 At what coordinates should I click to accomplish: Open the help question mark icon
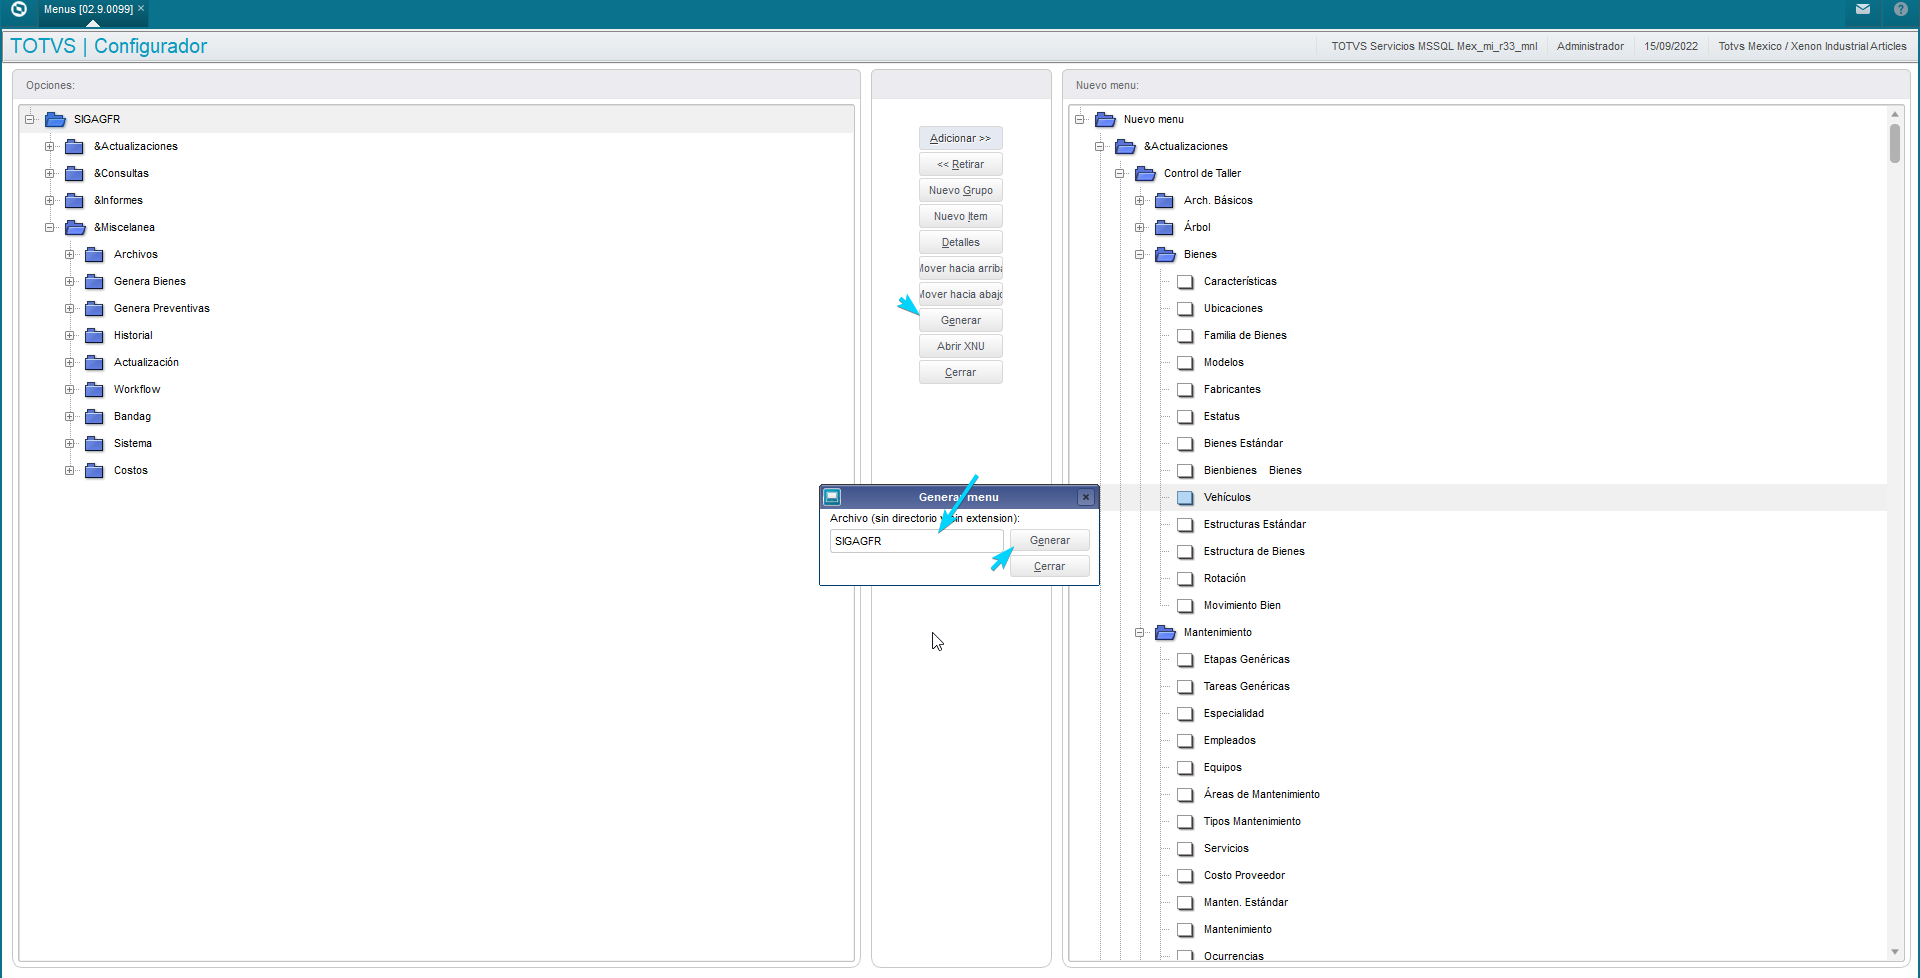pyautogui.click(x=1901, y=9)
